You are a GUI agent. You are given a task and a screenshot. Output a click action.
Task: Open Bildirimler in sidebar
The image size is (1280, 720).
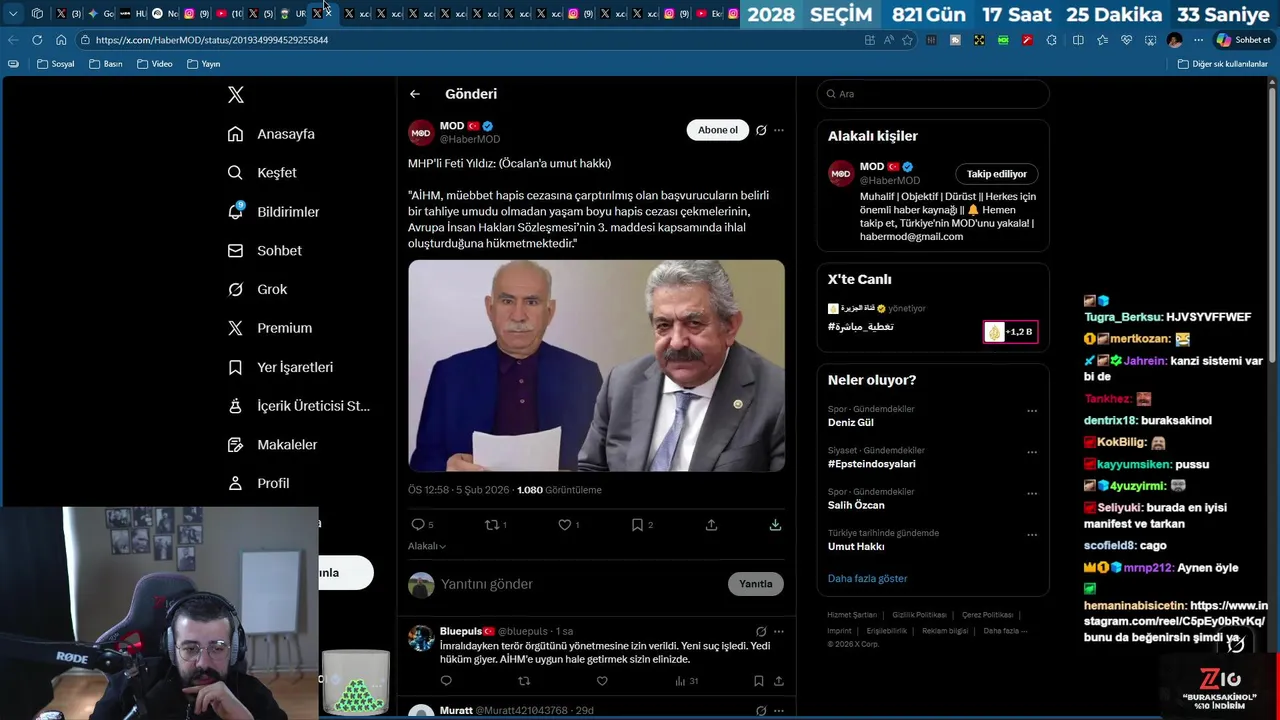pyautogui.click(x=274, y=212)
